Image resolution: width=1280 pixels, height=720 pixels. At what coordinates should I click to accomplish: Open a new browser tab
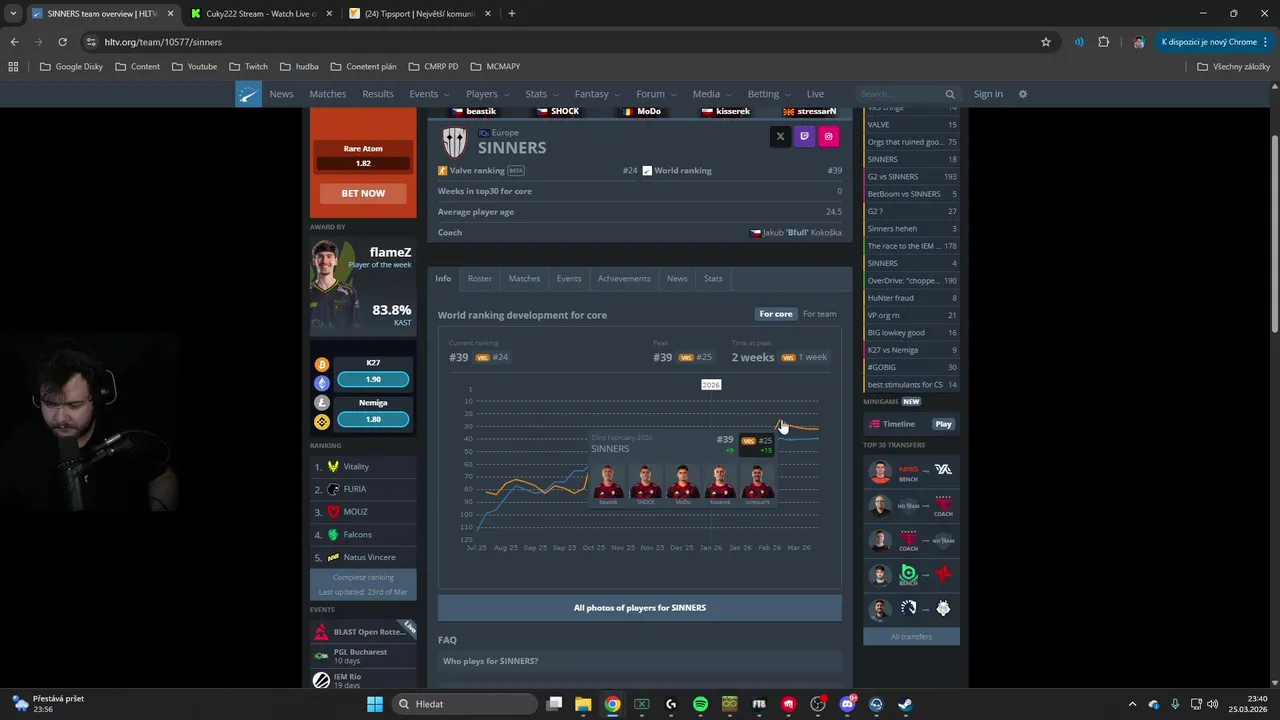pyautogui.click(x=511, y=14)
